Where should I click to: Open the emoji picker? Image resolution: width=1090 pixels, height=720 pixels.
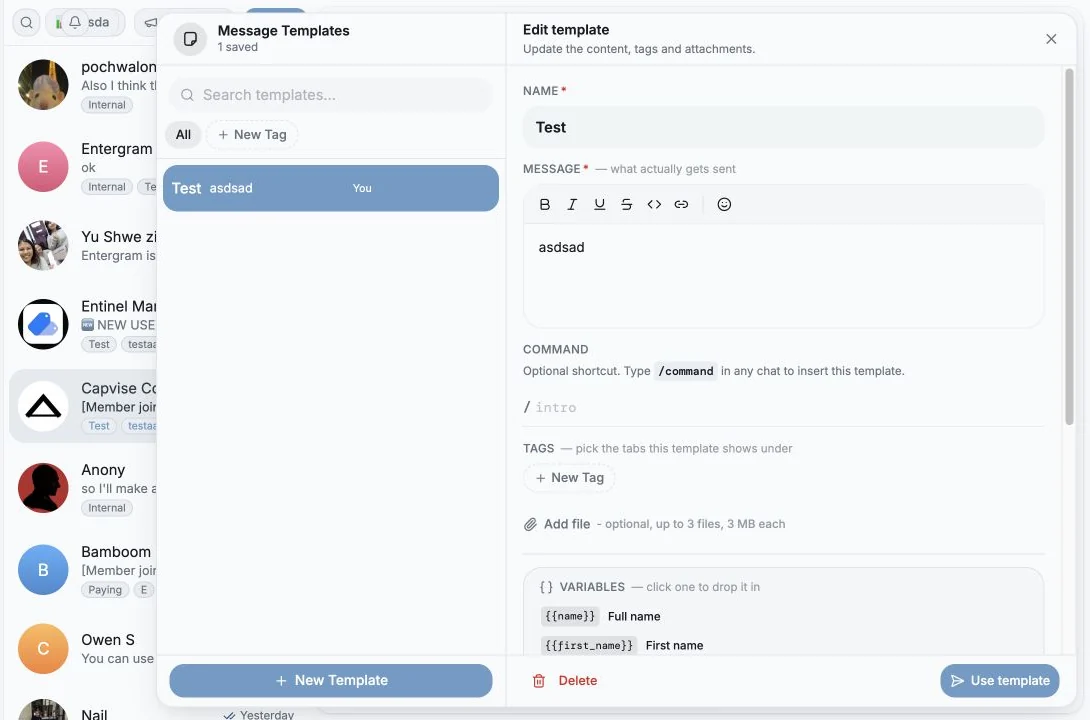click(724, 204)
